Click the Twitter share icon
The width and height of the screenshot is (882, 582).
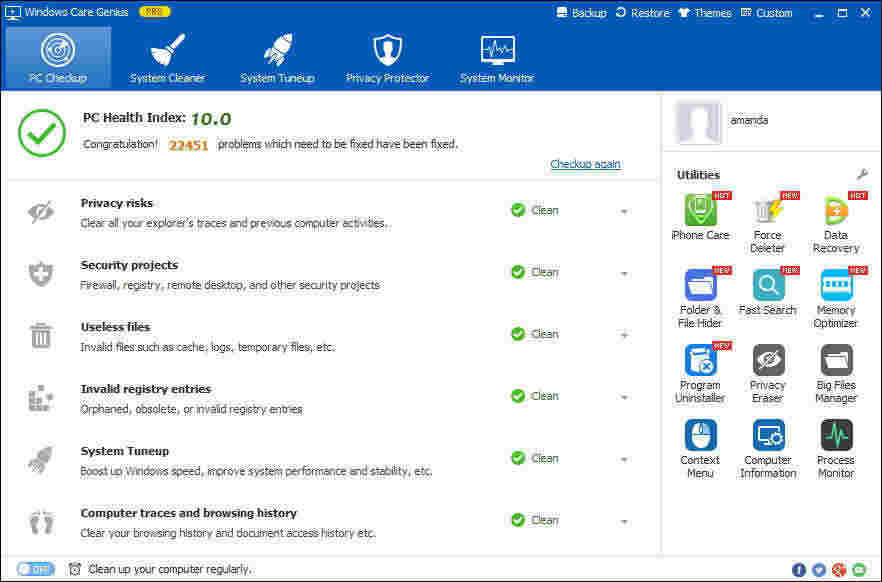pos(818,570)
